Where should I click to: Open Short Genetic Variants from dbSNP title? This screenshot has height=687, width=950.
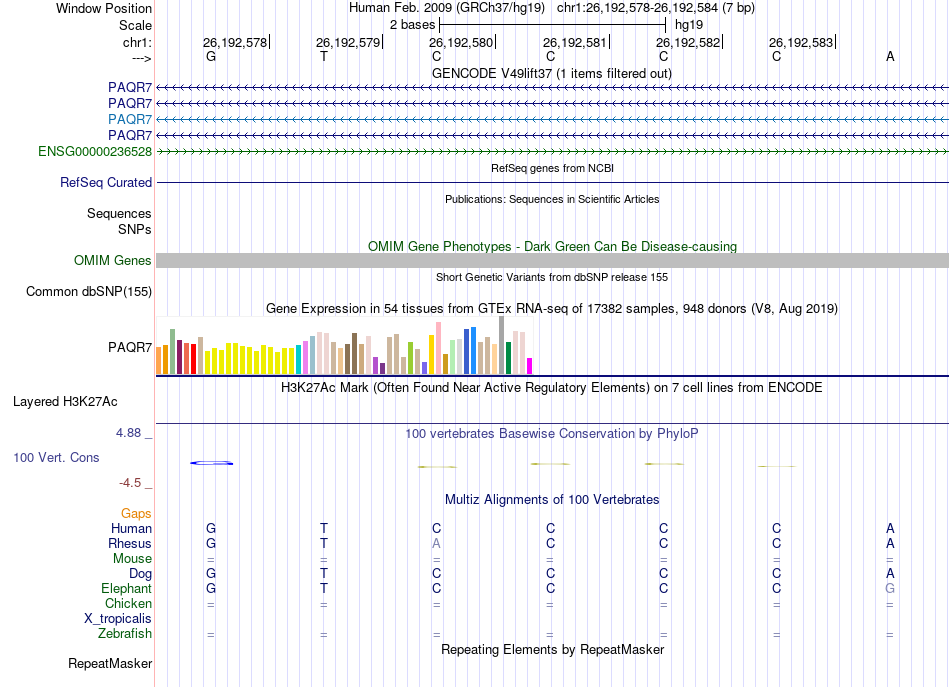point(552,277)
